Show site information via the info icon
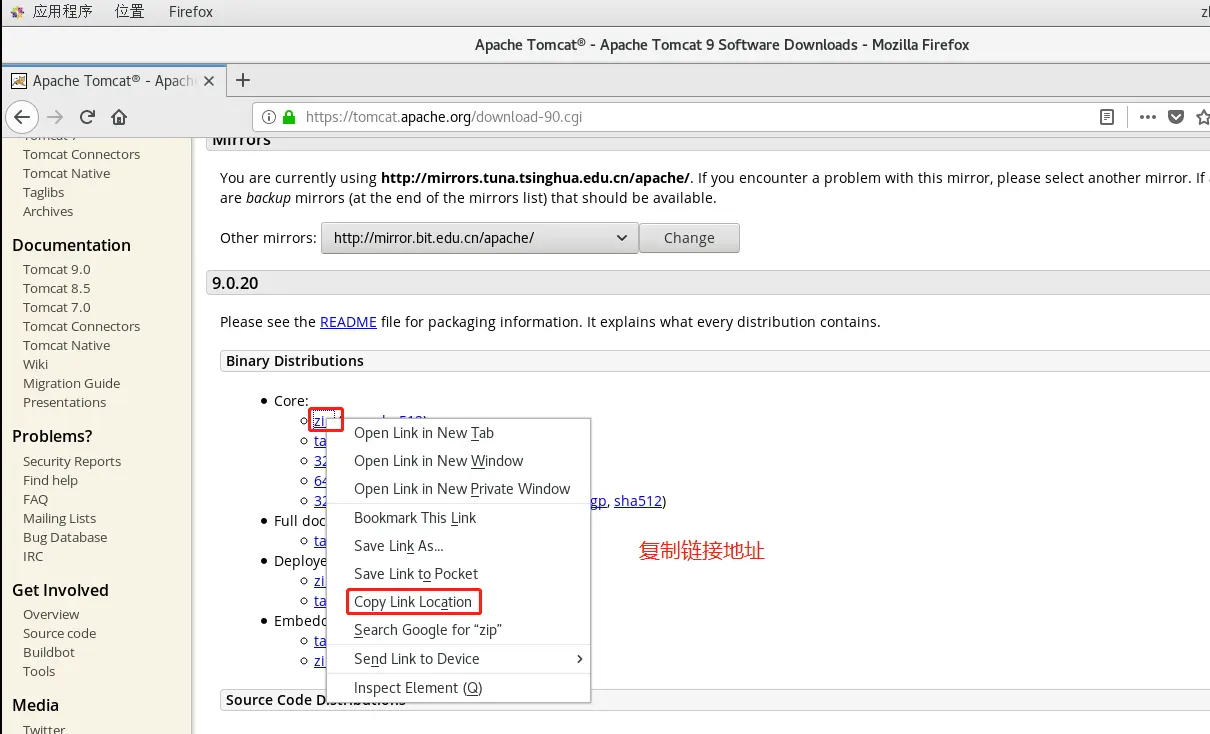Viewport: 1210px width, 734px height. pyautogui.click(x=270, y=117)
